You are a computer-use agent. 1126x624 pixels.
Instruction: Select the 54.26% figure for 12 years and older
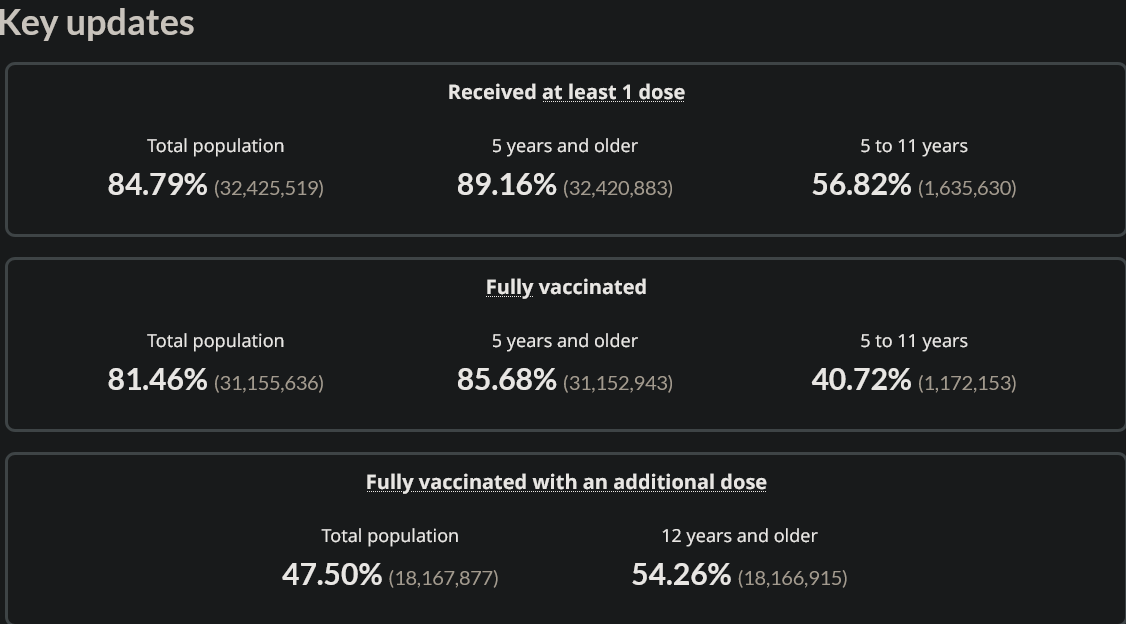[x=681, y=575]
